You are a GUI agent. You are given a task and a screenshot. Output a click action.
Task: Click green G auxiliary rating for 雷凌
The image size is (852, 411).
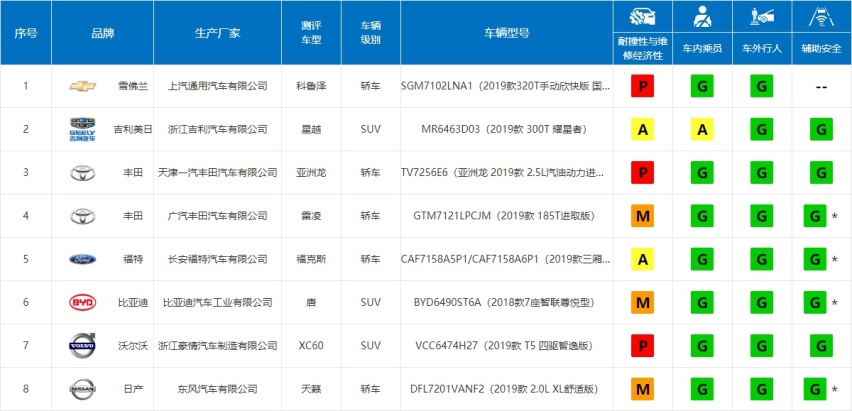(815, 216)
